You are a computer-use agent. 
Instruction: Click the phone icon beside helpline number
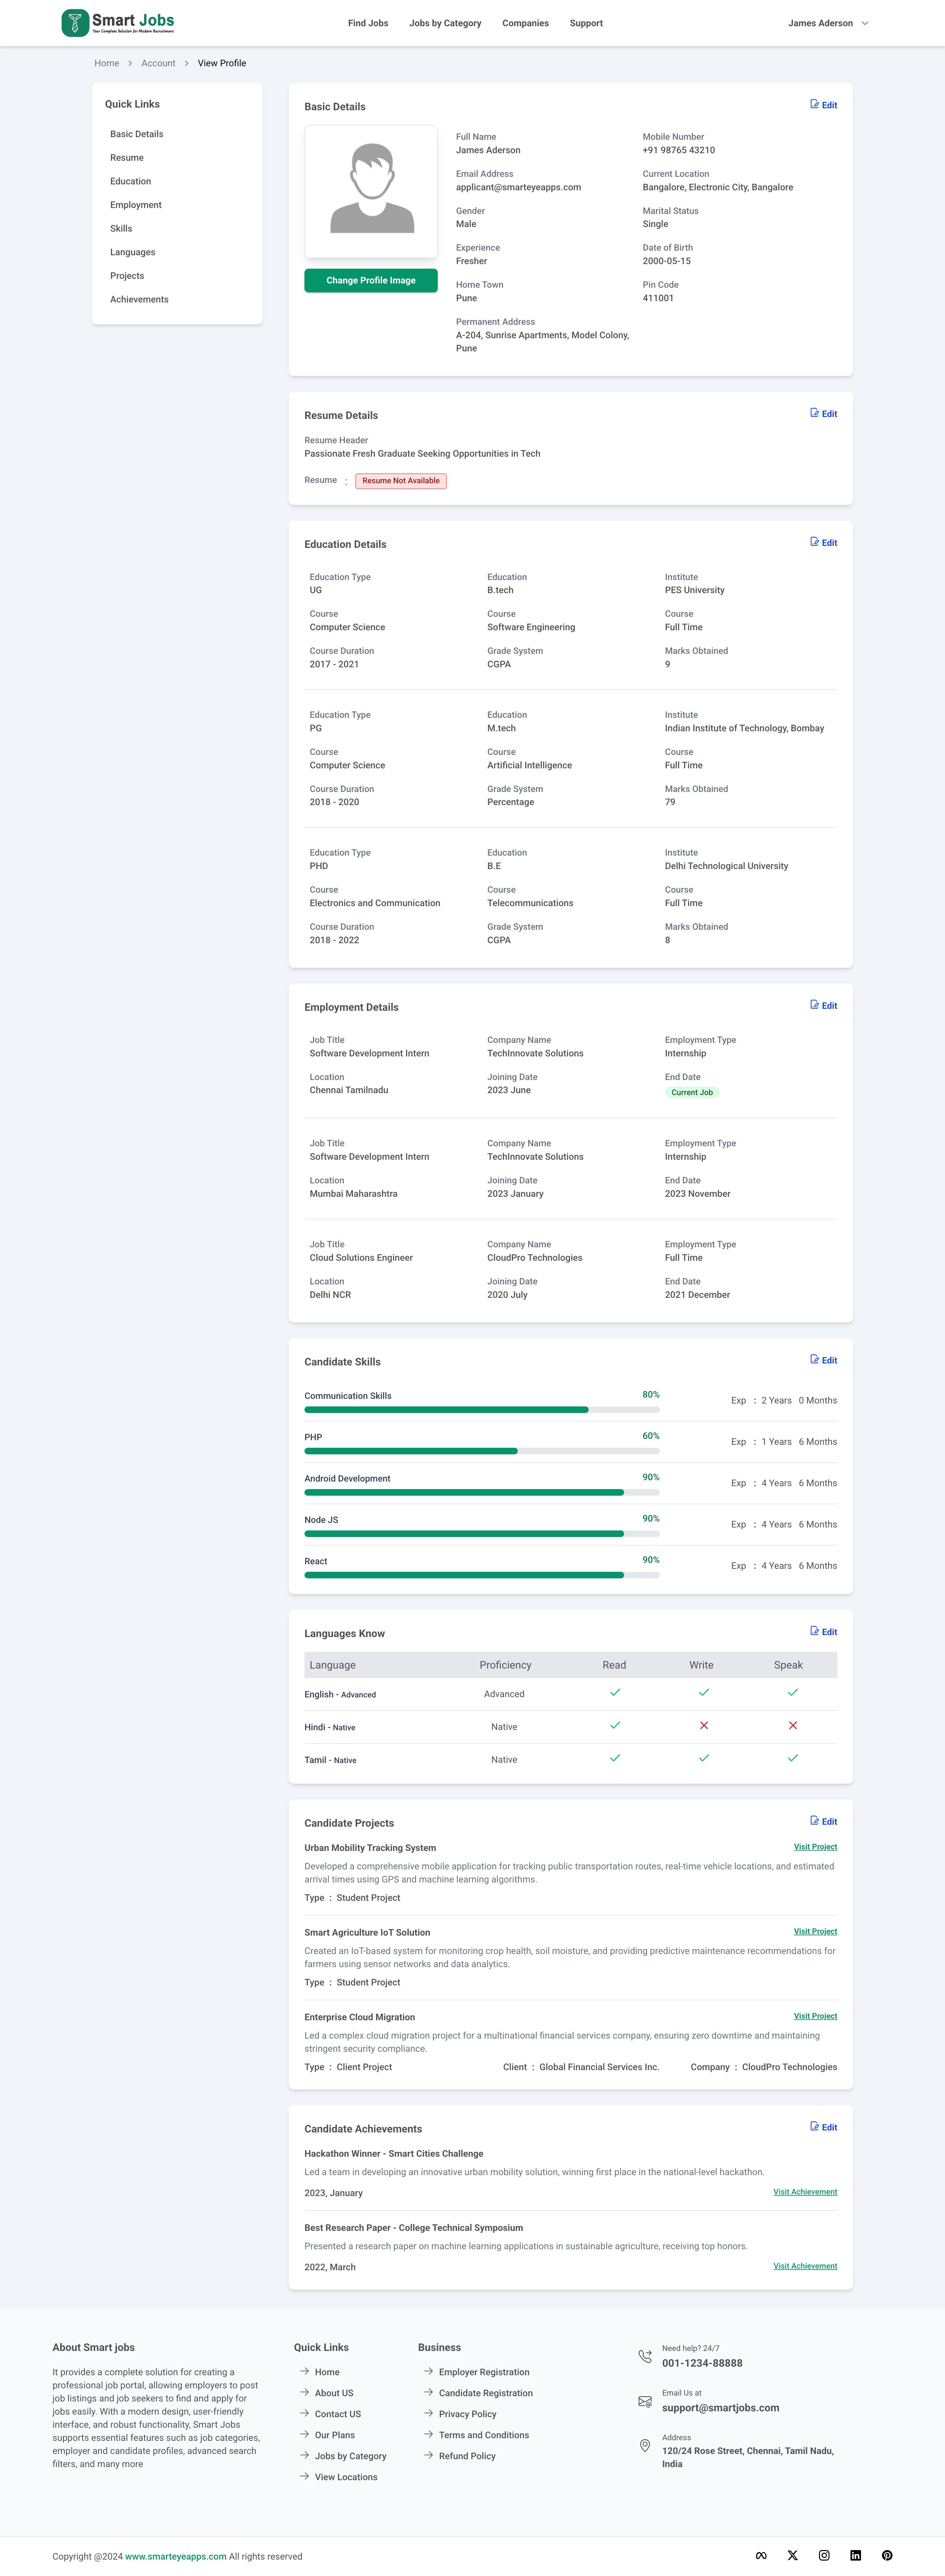tap(645, 2356)
